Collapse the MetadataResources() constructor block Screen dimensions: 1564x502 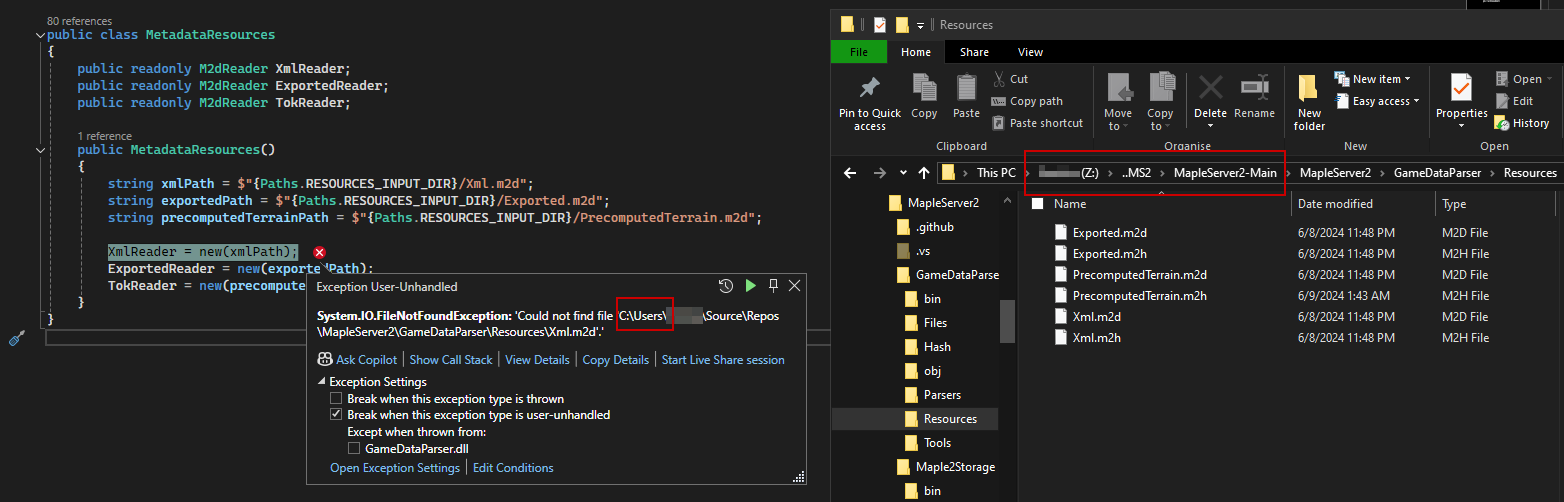coord(40,150)
